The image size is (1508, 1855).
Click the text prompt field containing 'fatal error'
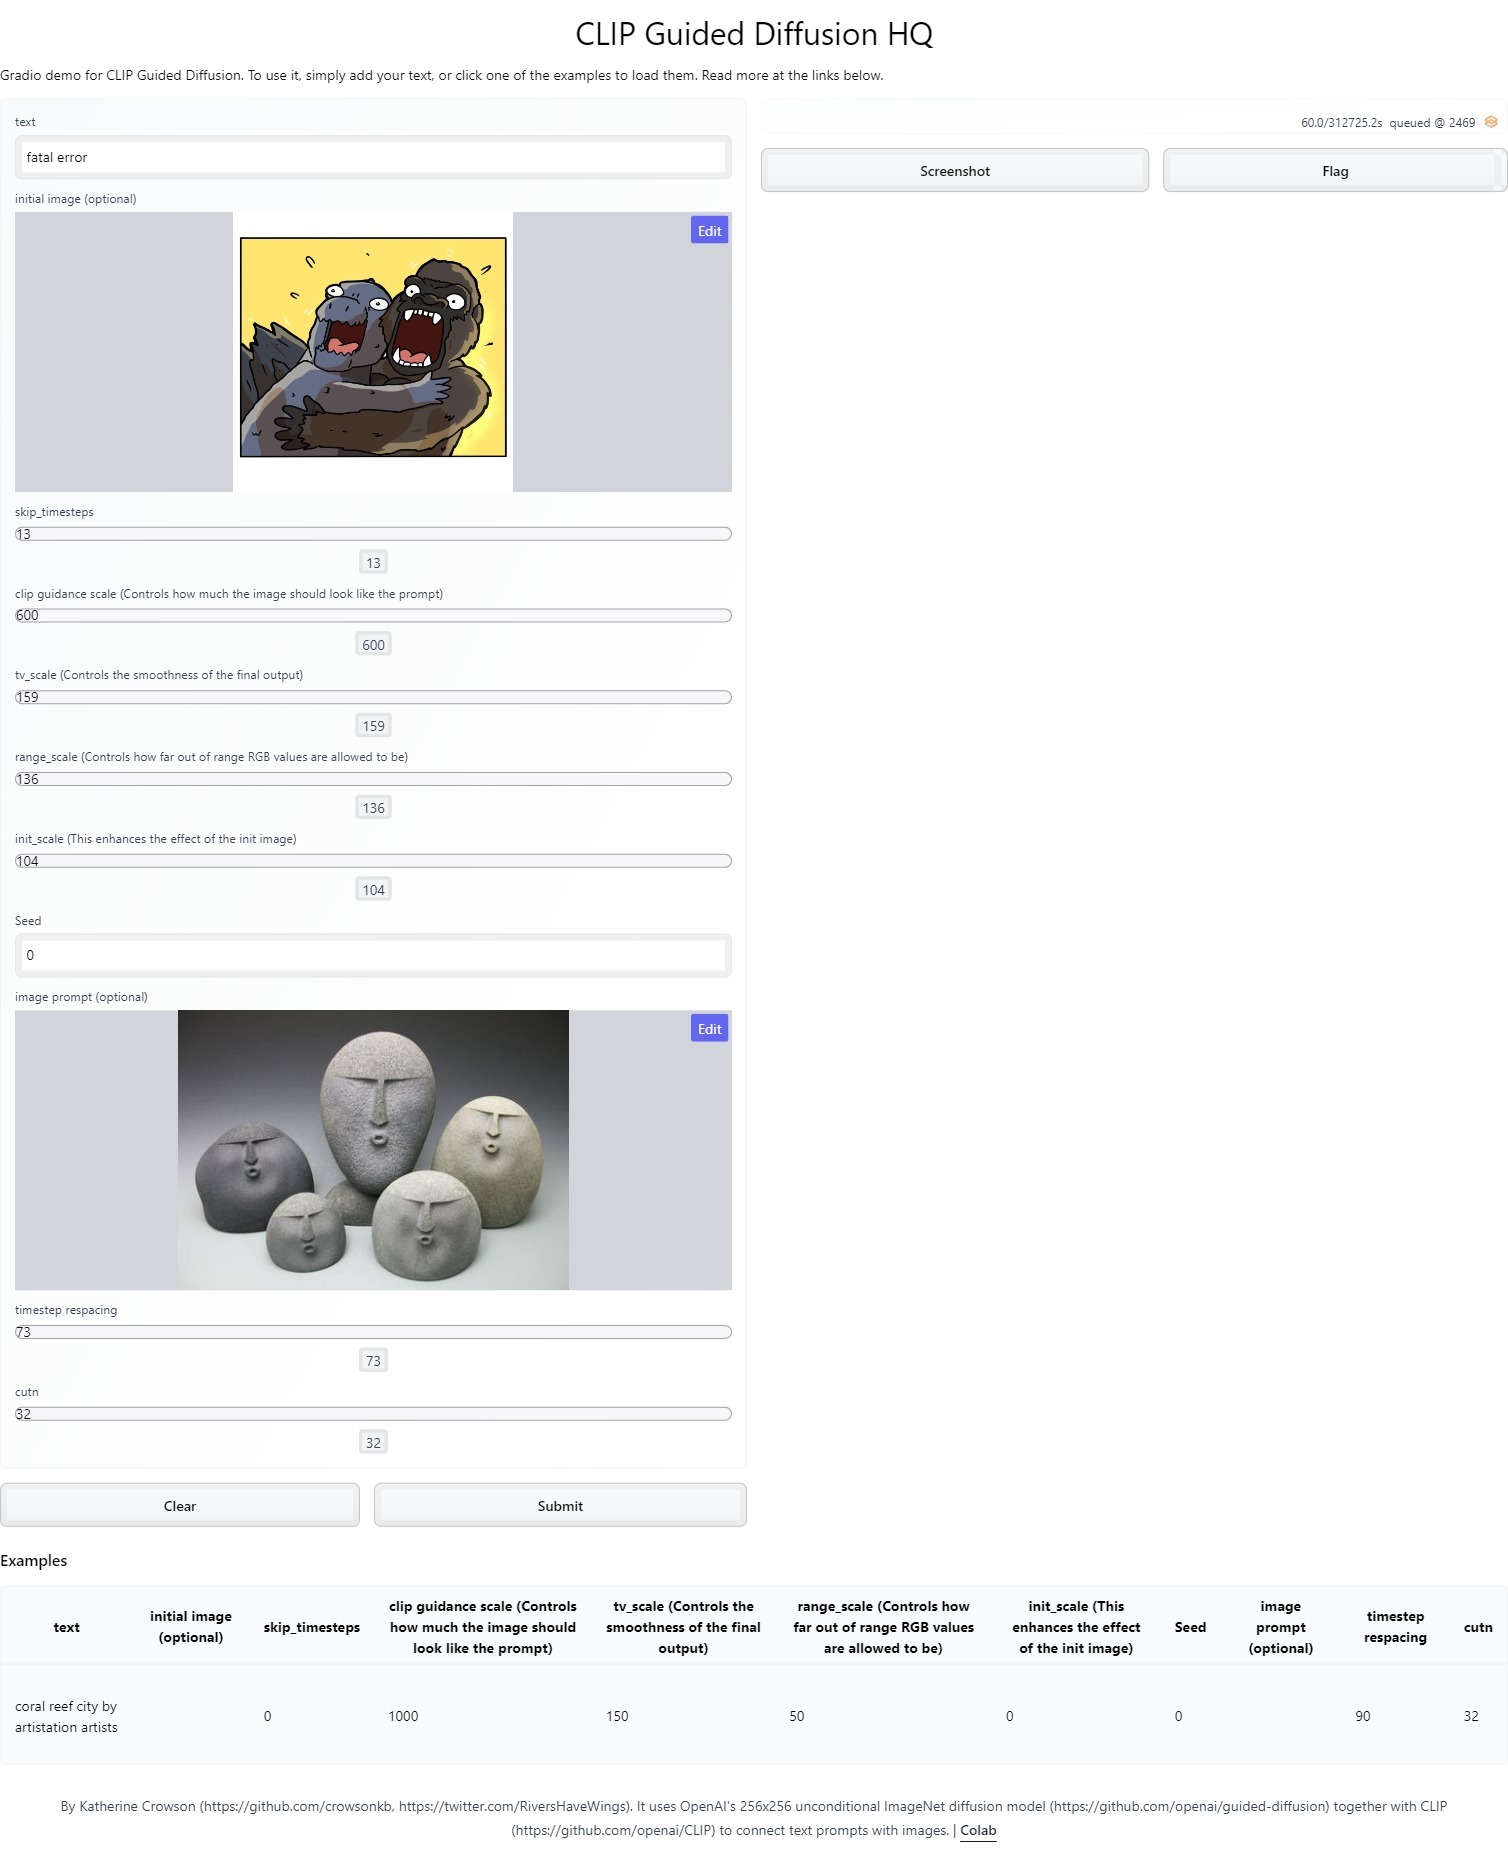point(373,157)
